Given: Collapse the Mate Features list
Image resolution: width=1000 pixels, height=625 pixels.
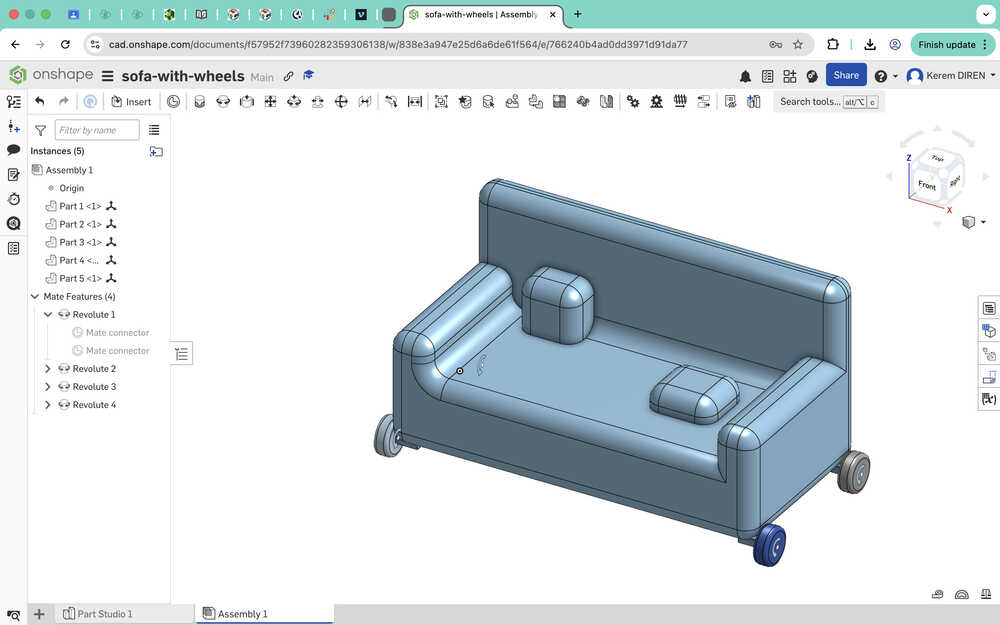Looking at the screenshot, I should coord(35,297).
